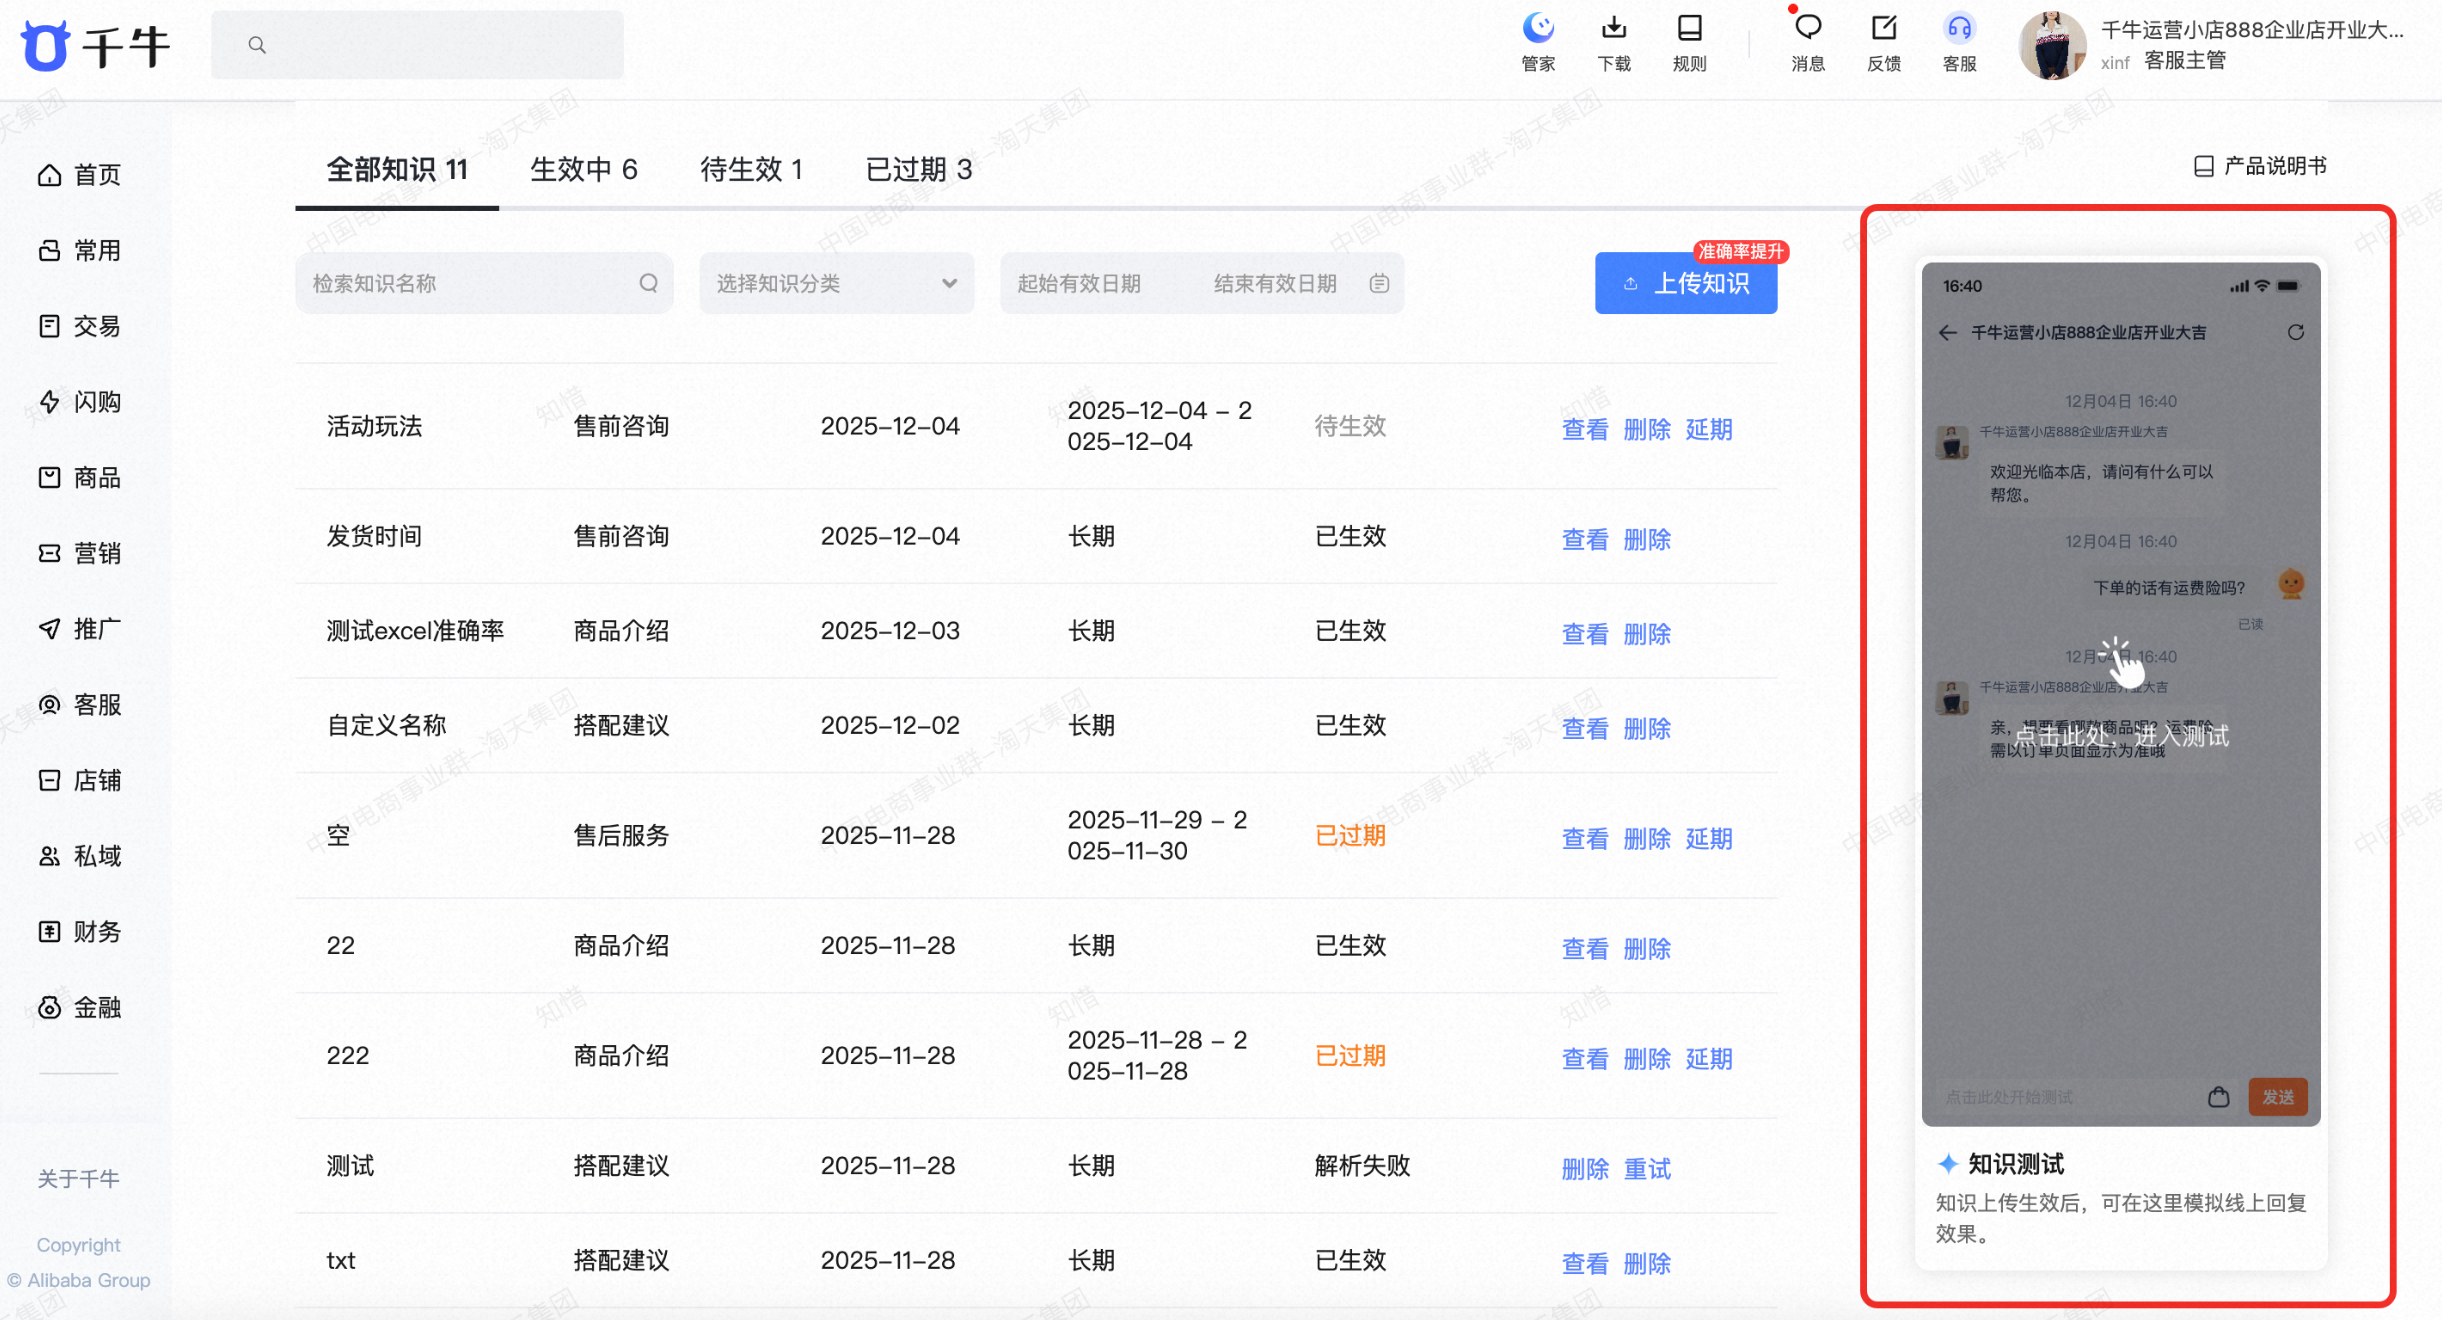Open the 闪购 sidebar item
The height and width of the screenshot is (1320, 2442).
[80, 402]
